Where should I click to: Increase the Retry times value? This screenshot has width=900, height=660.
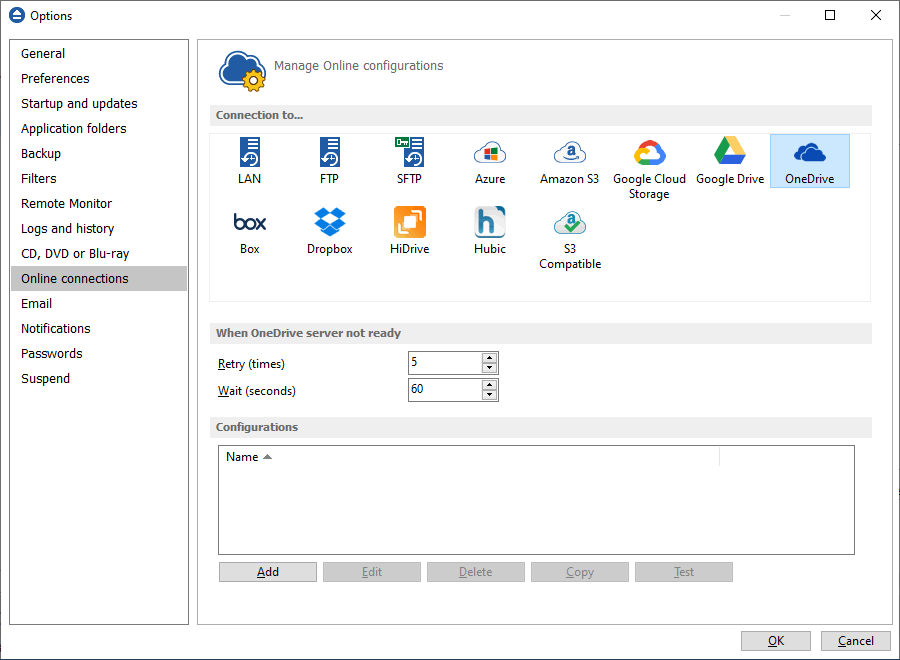pyautogui.click(x=489, y=358)
